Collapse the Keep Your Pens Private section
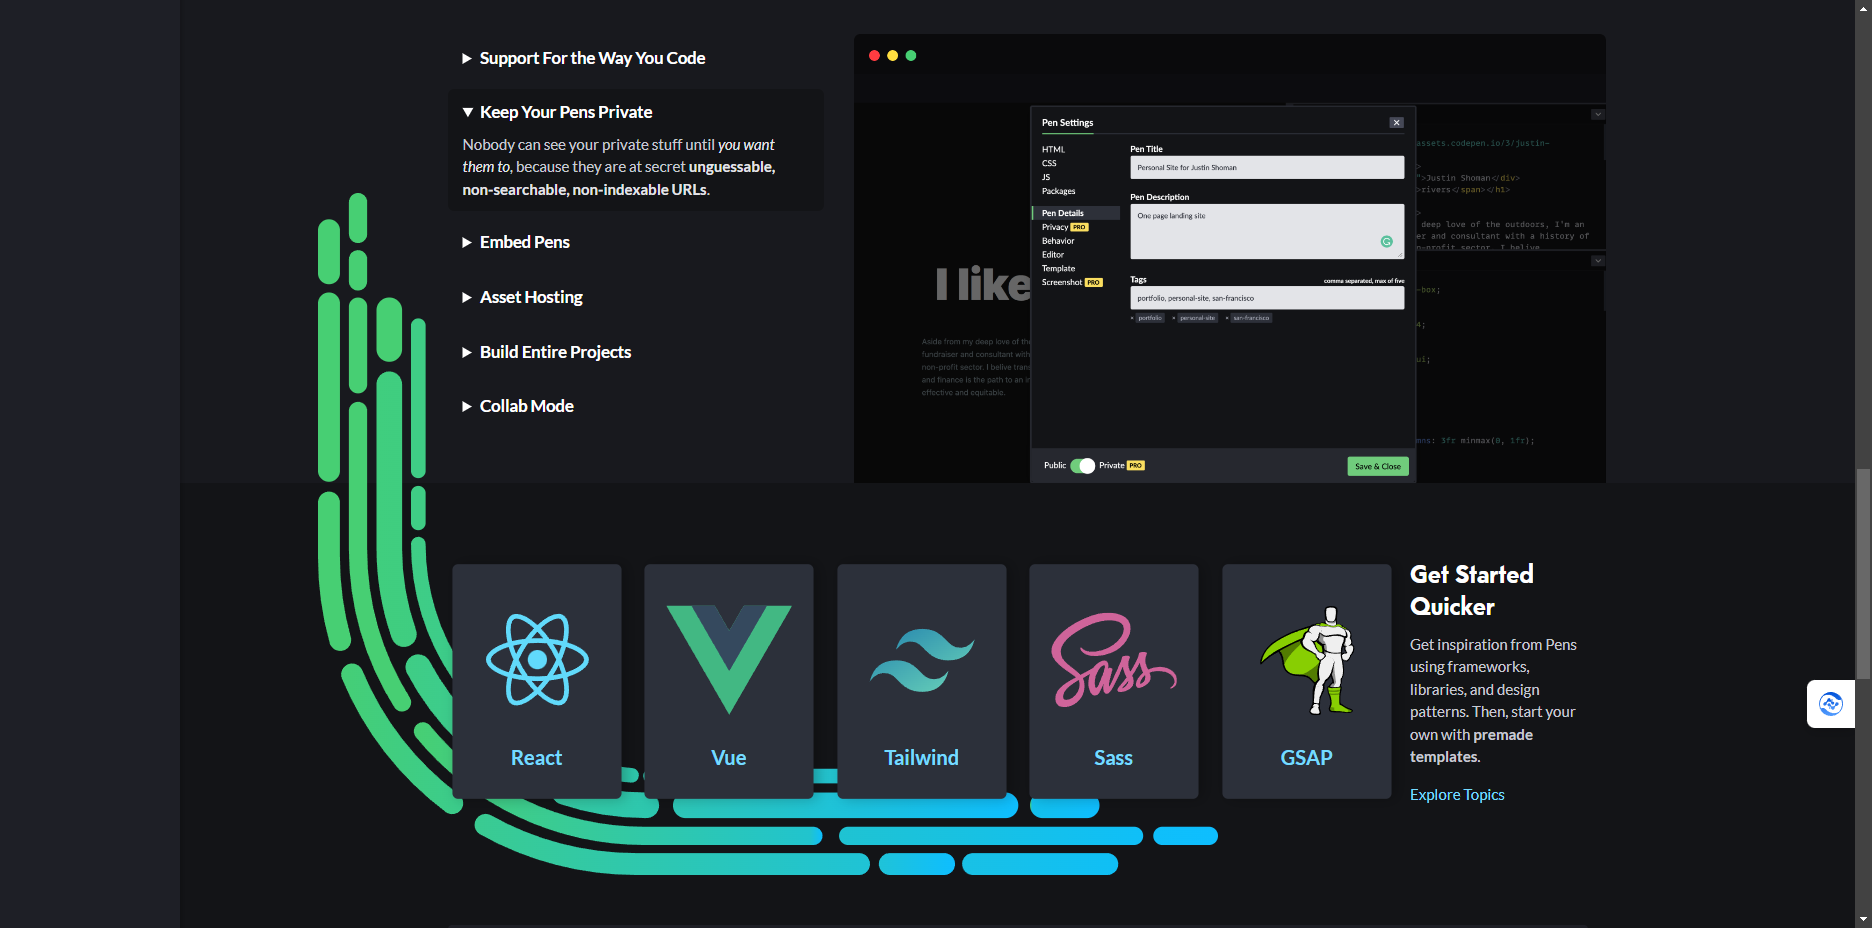 pos(566,112)
